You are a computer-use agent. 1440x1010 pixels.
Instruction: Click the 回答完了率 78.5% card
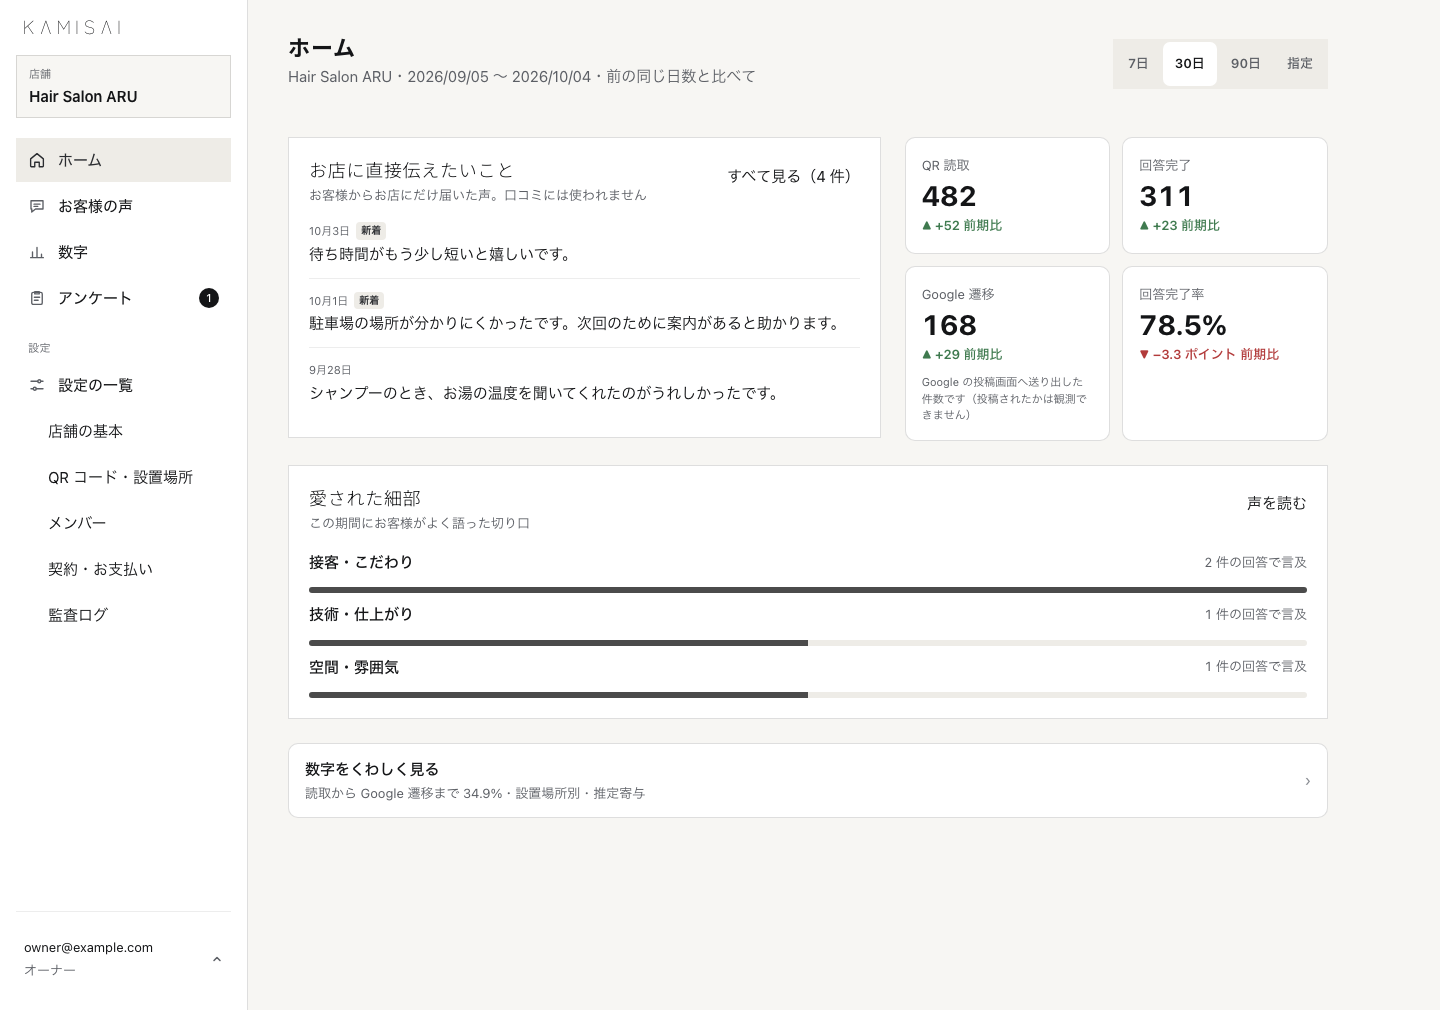(x=1225, y=353)
